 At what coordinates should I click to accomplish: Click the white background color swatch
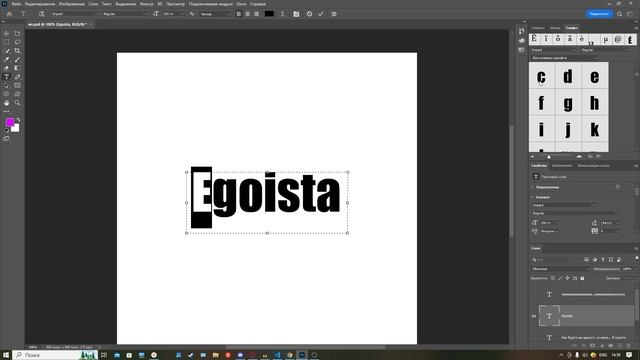pos(16,129)
